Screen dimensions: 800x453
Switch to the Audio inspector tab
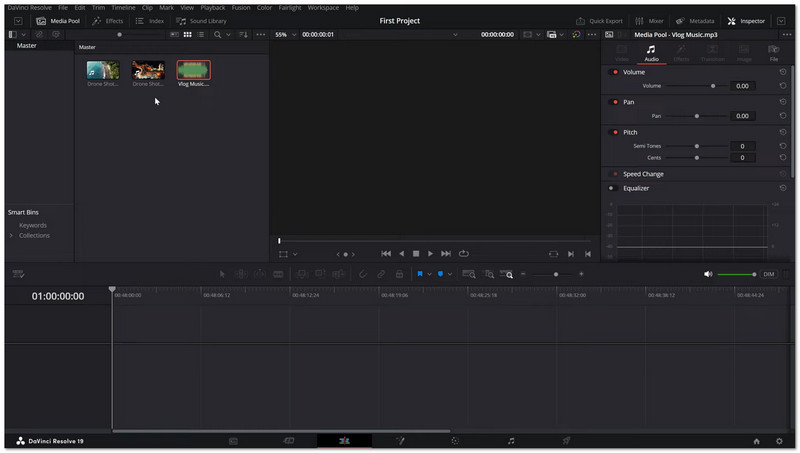pyautogui.click(x=651, y=53)
